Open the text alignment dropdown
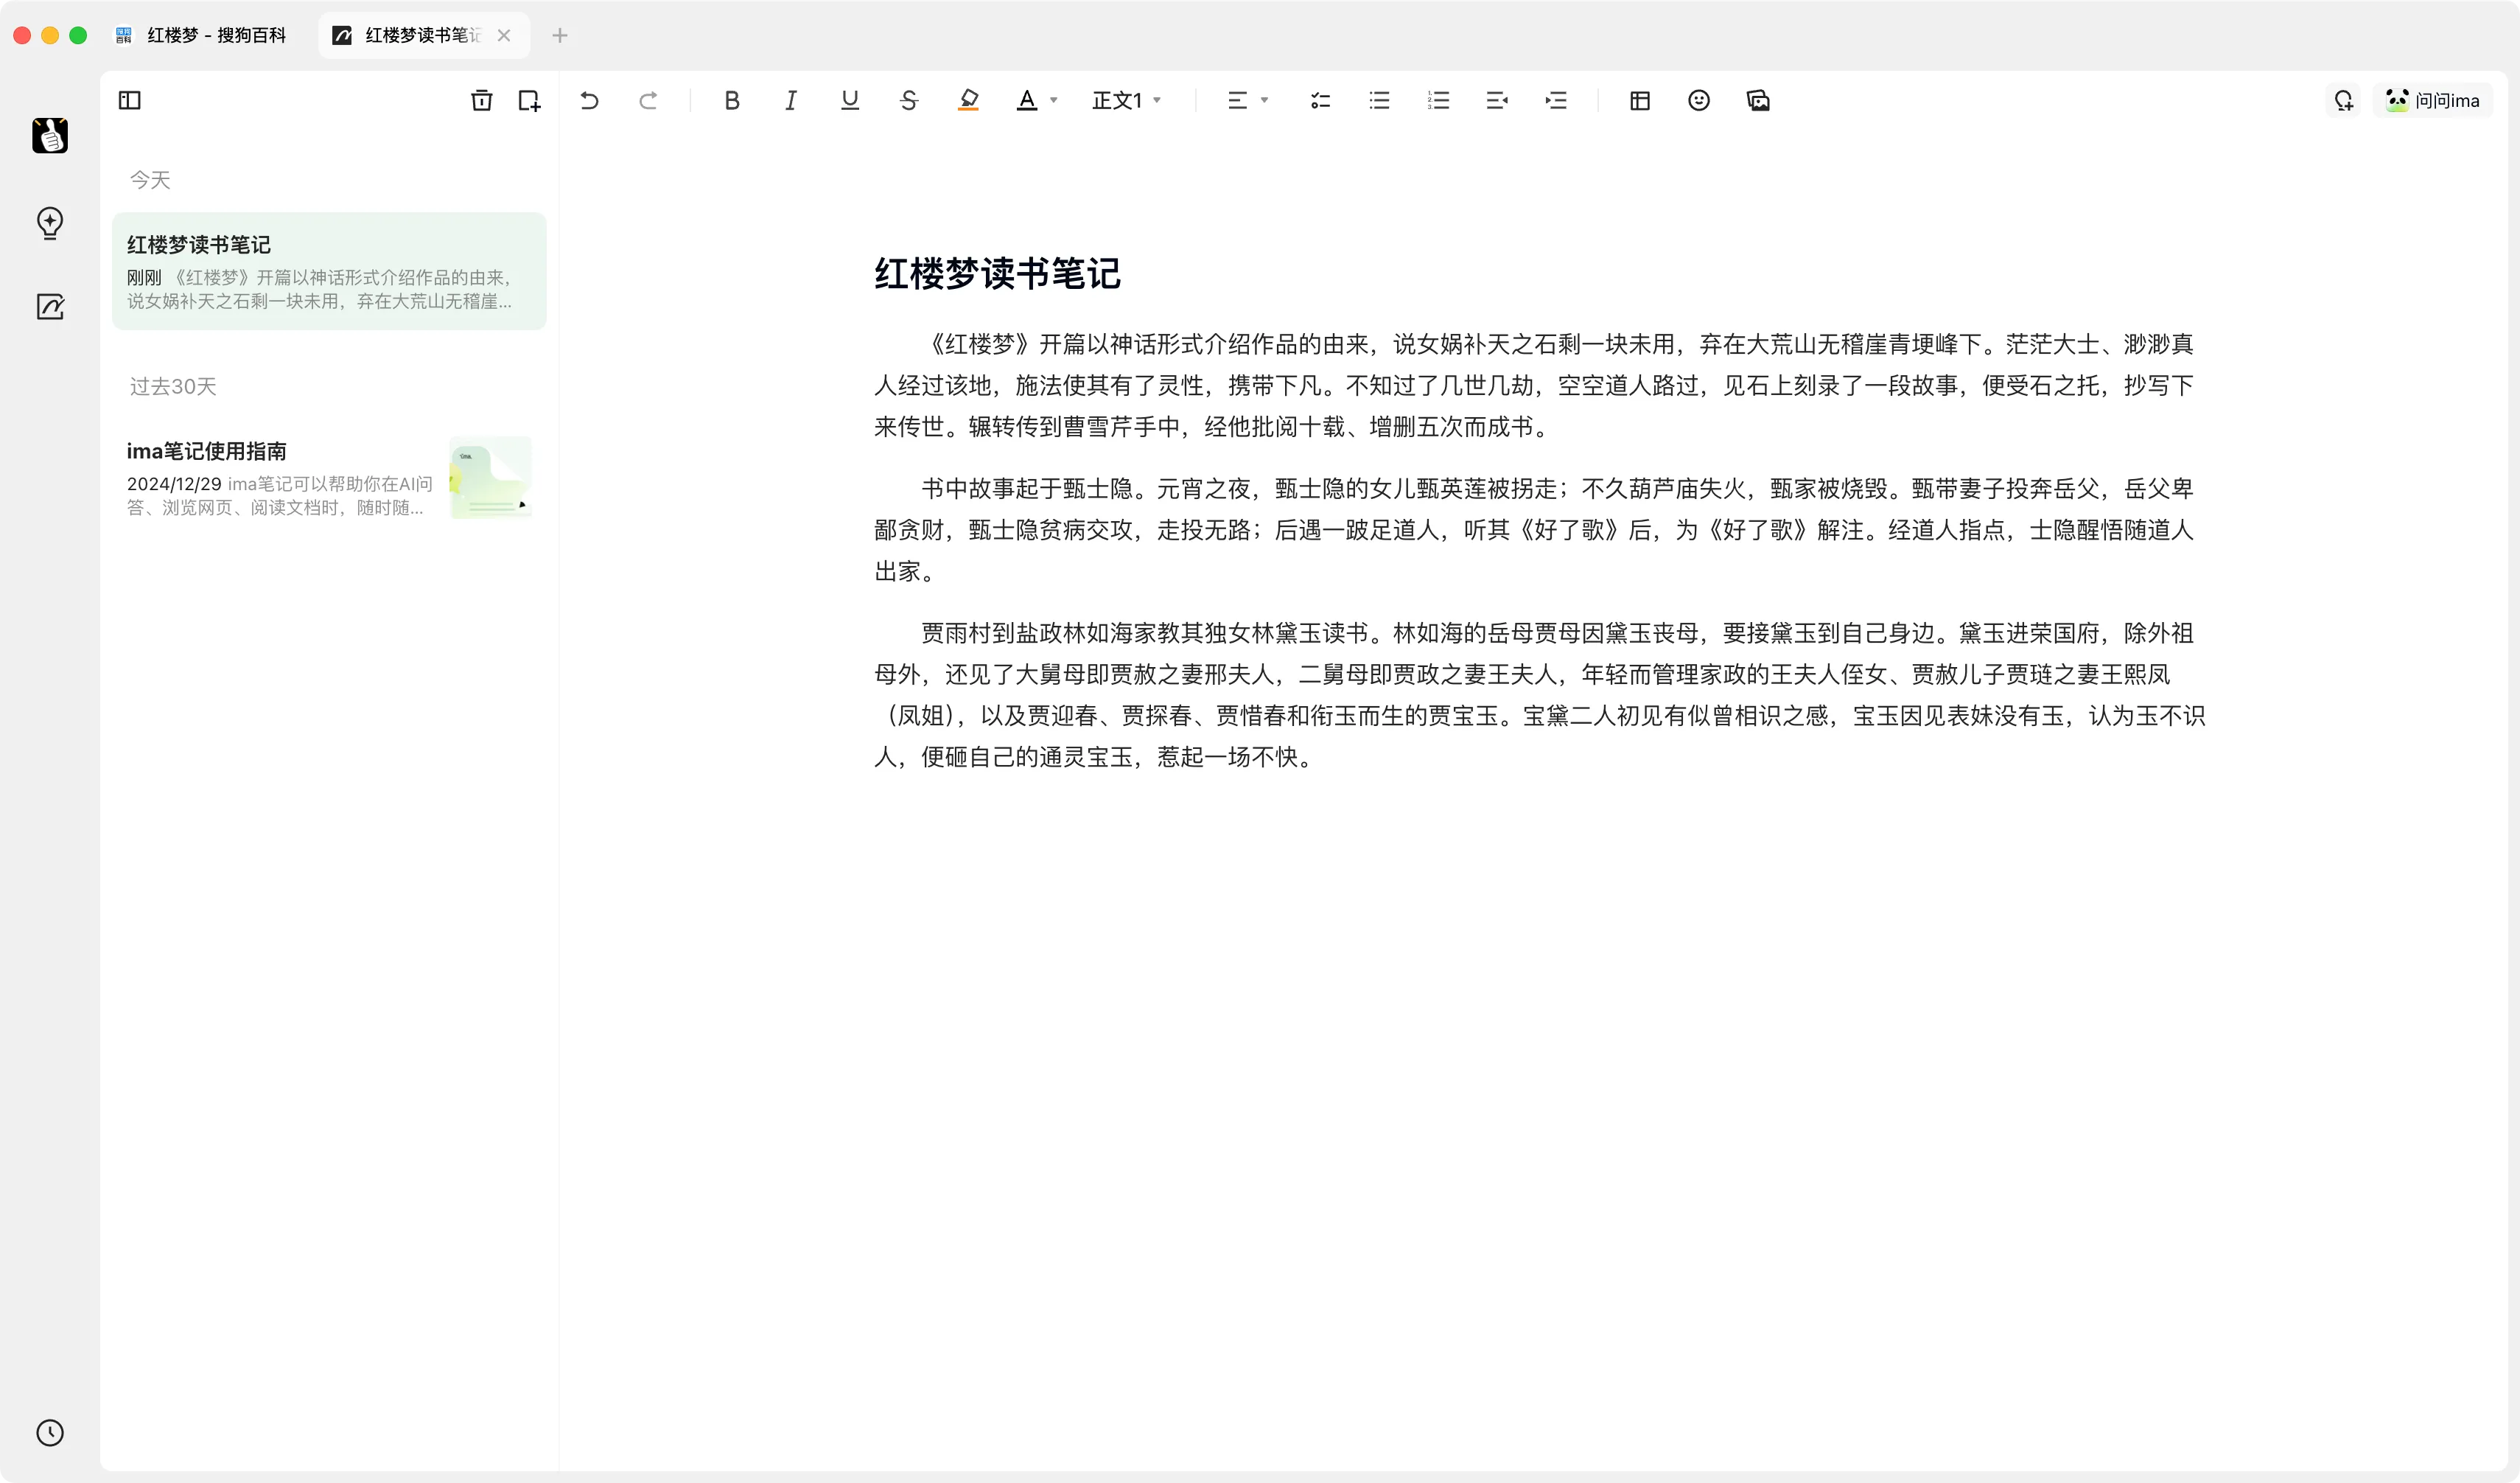Viewport: 2520px width, 1483px height. coord(1247,100)
